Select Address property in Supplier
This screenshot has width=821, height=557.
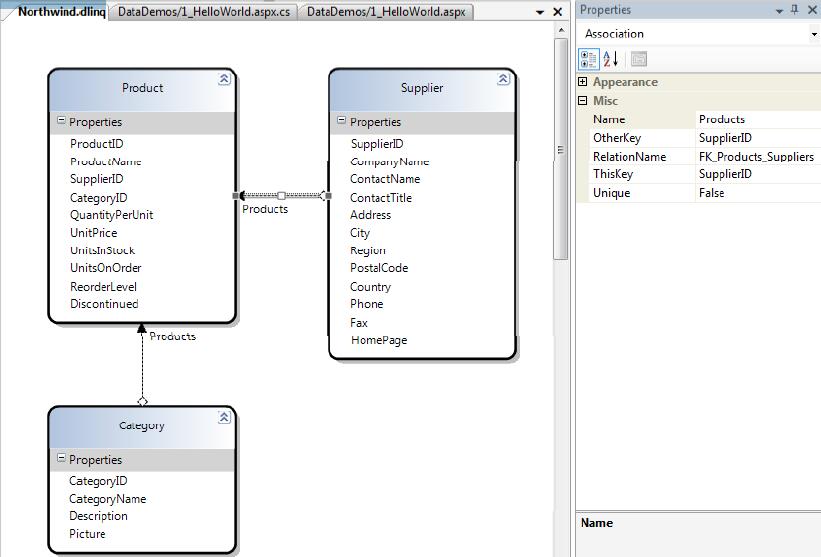370,215
